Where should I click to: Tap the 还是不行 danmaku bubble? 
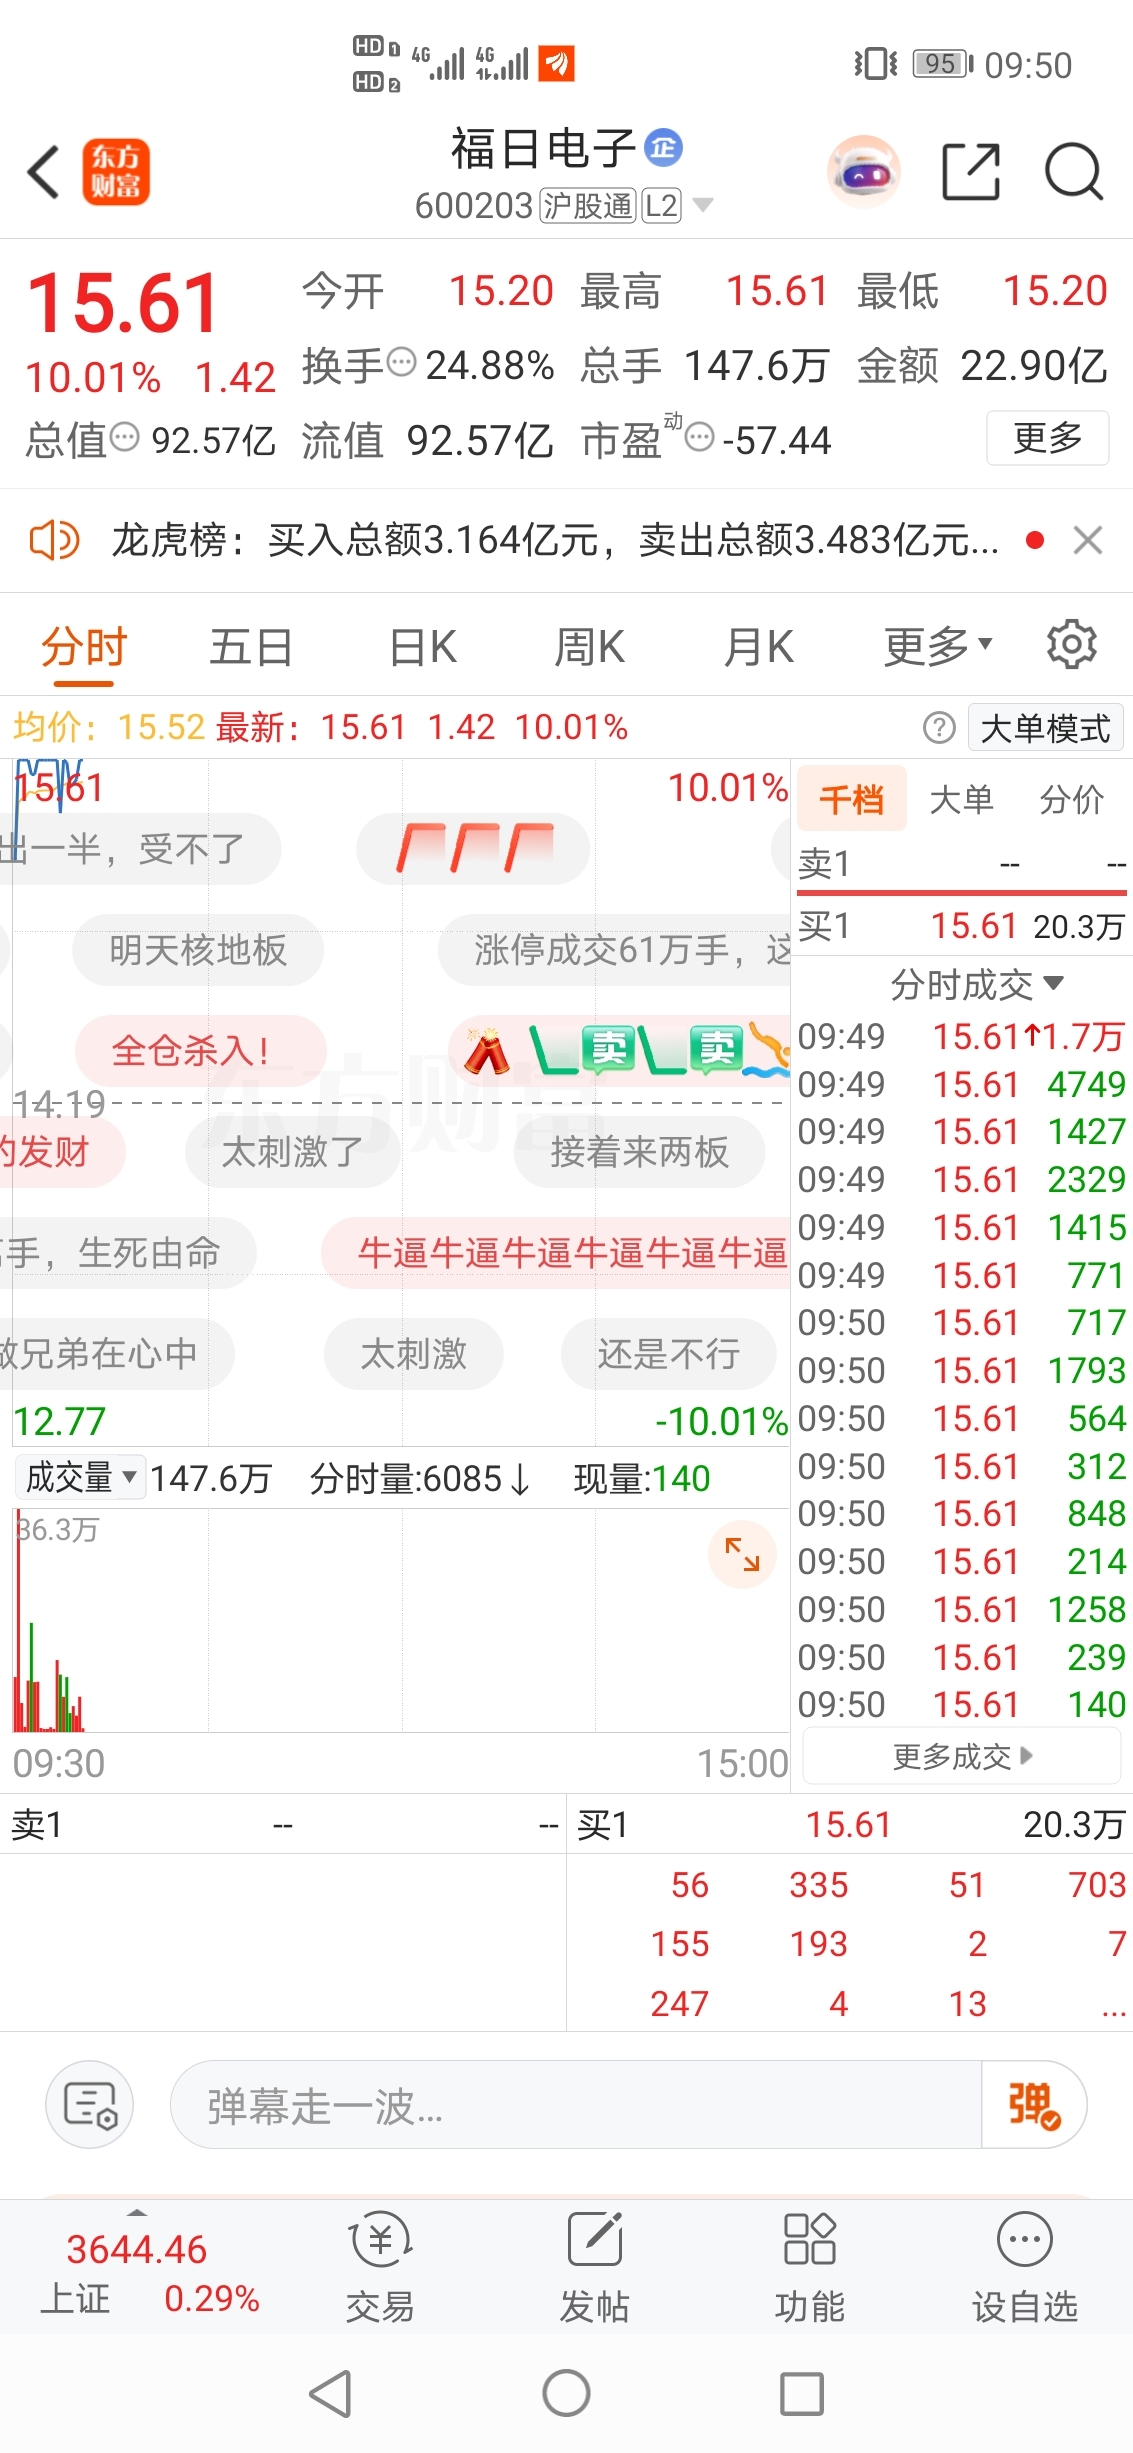[x=669, y=1354]
